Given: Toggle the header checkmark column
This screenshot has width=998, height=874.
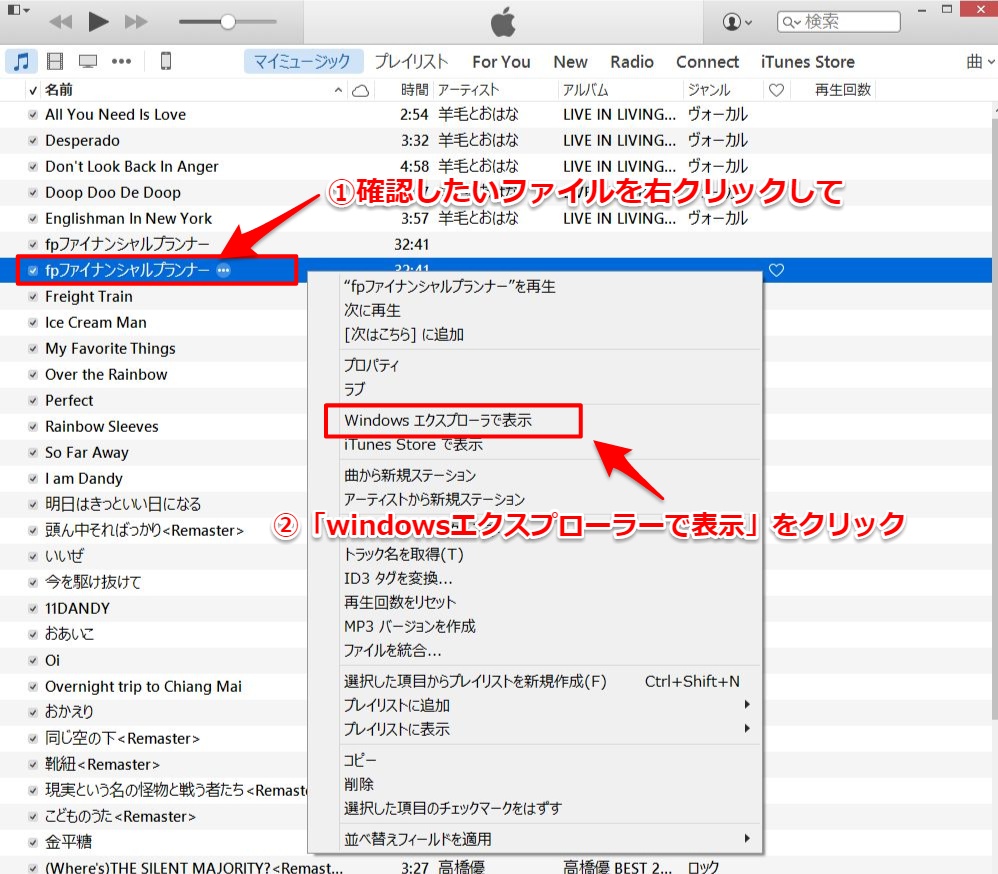Looking at the screenshot, I should (33, 90).
